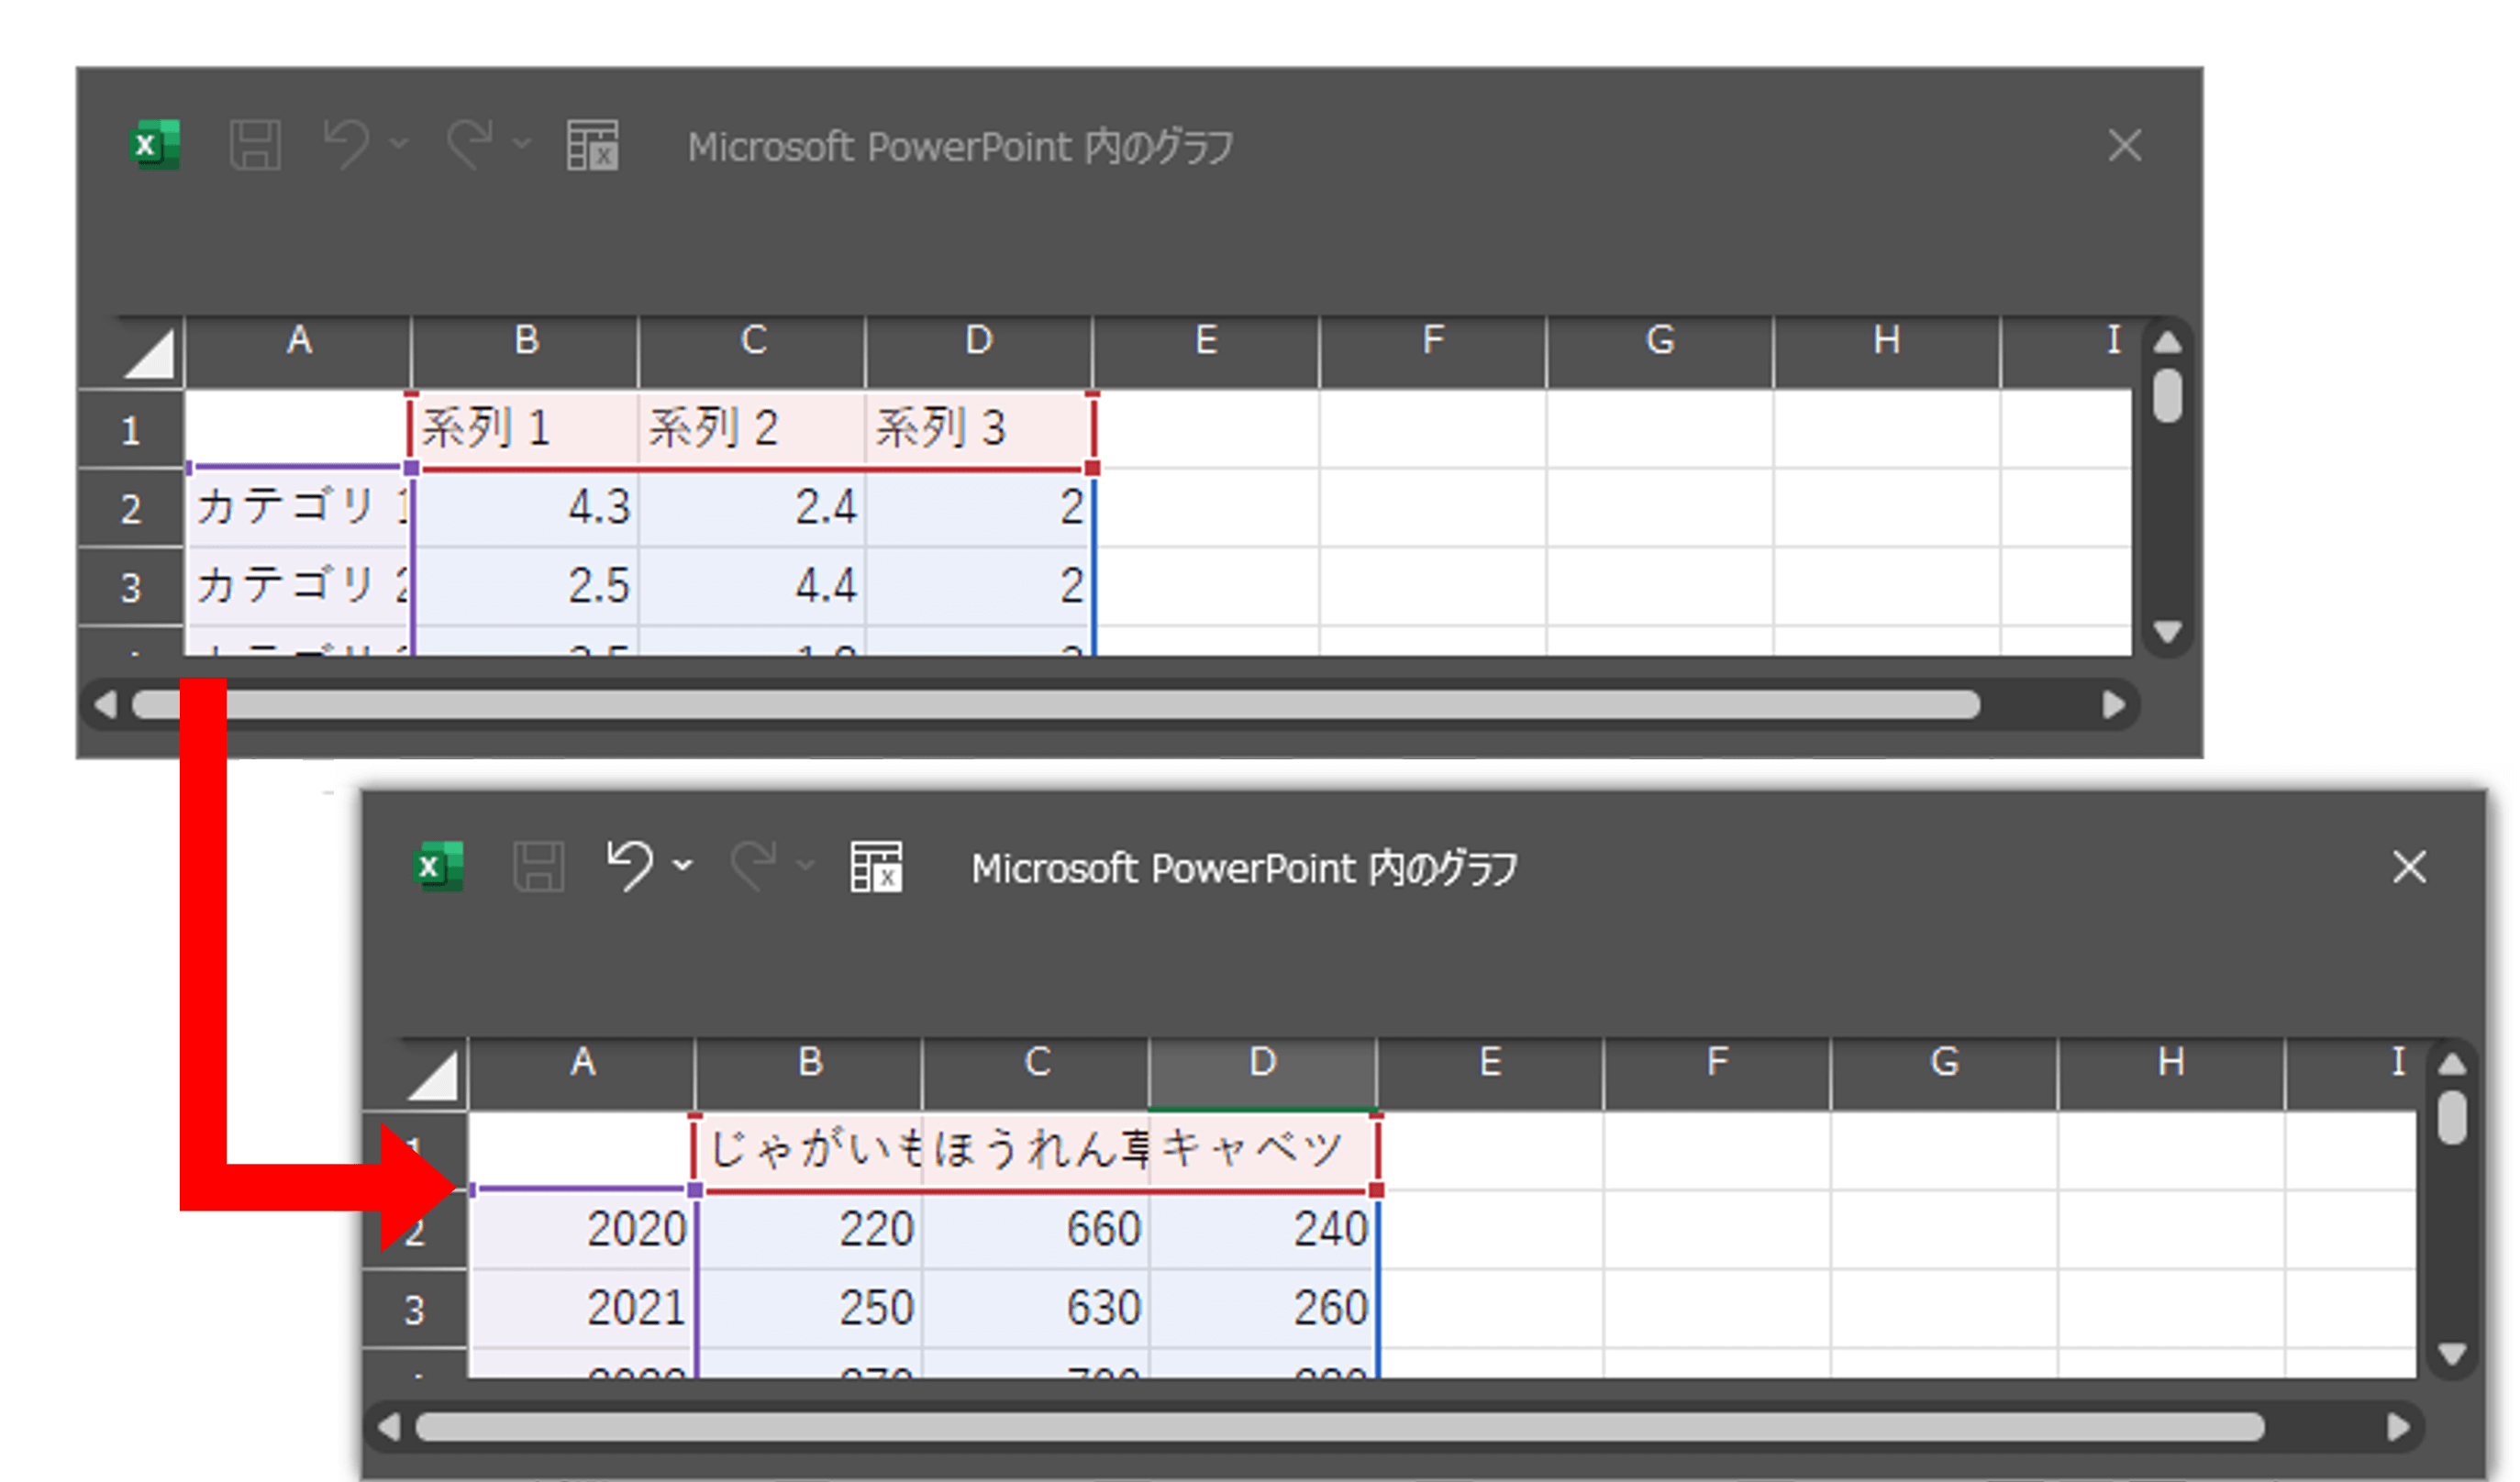Click scroll up arrow in lower window
This screenshot has height=1482, width=2520.
(x=2451, y=1064)
